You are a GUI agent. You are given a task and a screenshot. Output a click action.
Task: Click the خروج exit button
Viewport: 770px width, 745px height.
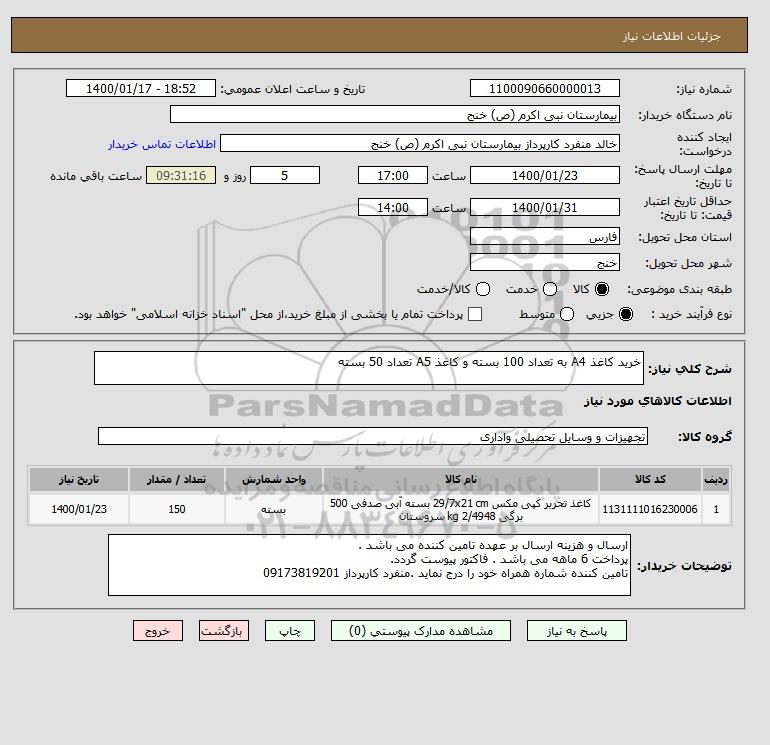pyautogui.click(x=158, y=631)
